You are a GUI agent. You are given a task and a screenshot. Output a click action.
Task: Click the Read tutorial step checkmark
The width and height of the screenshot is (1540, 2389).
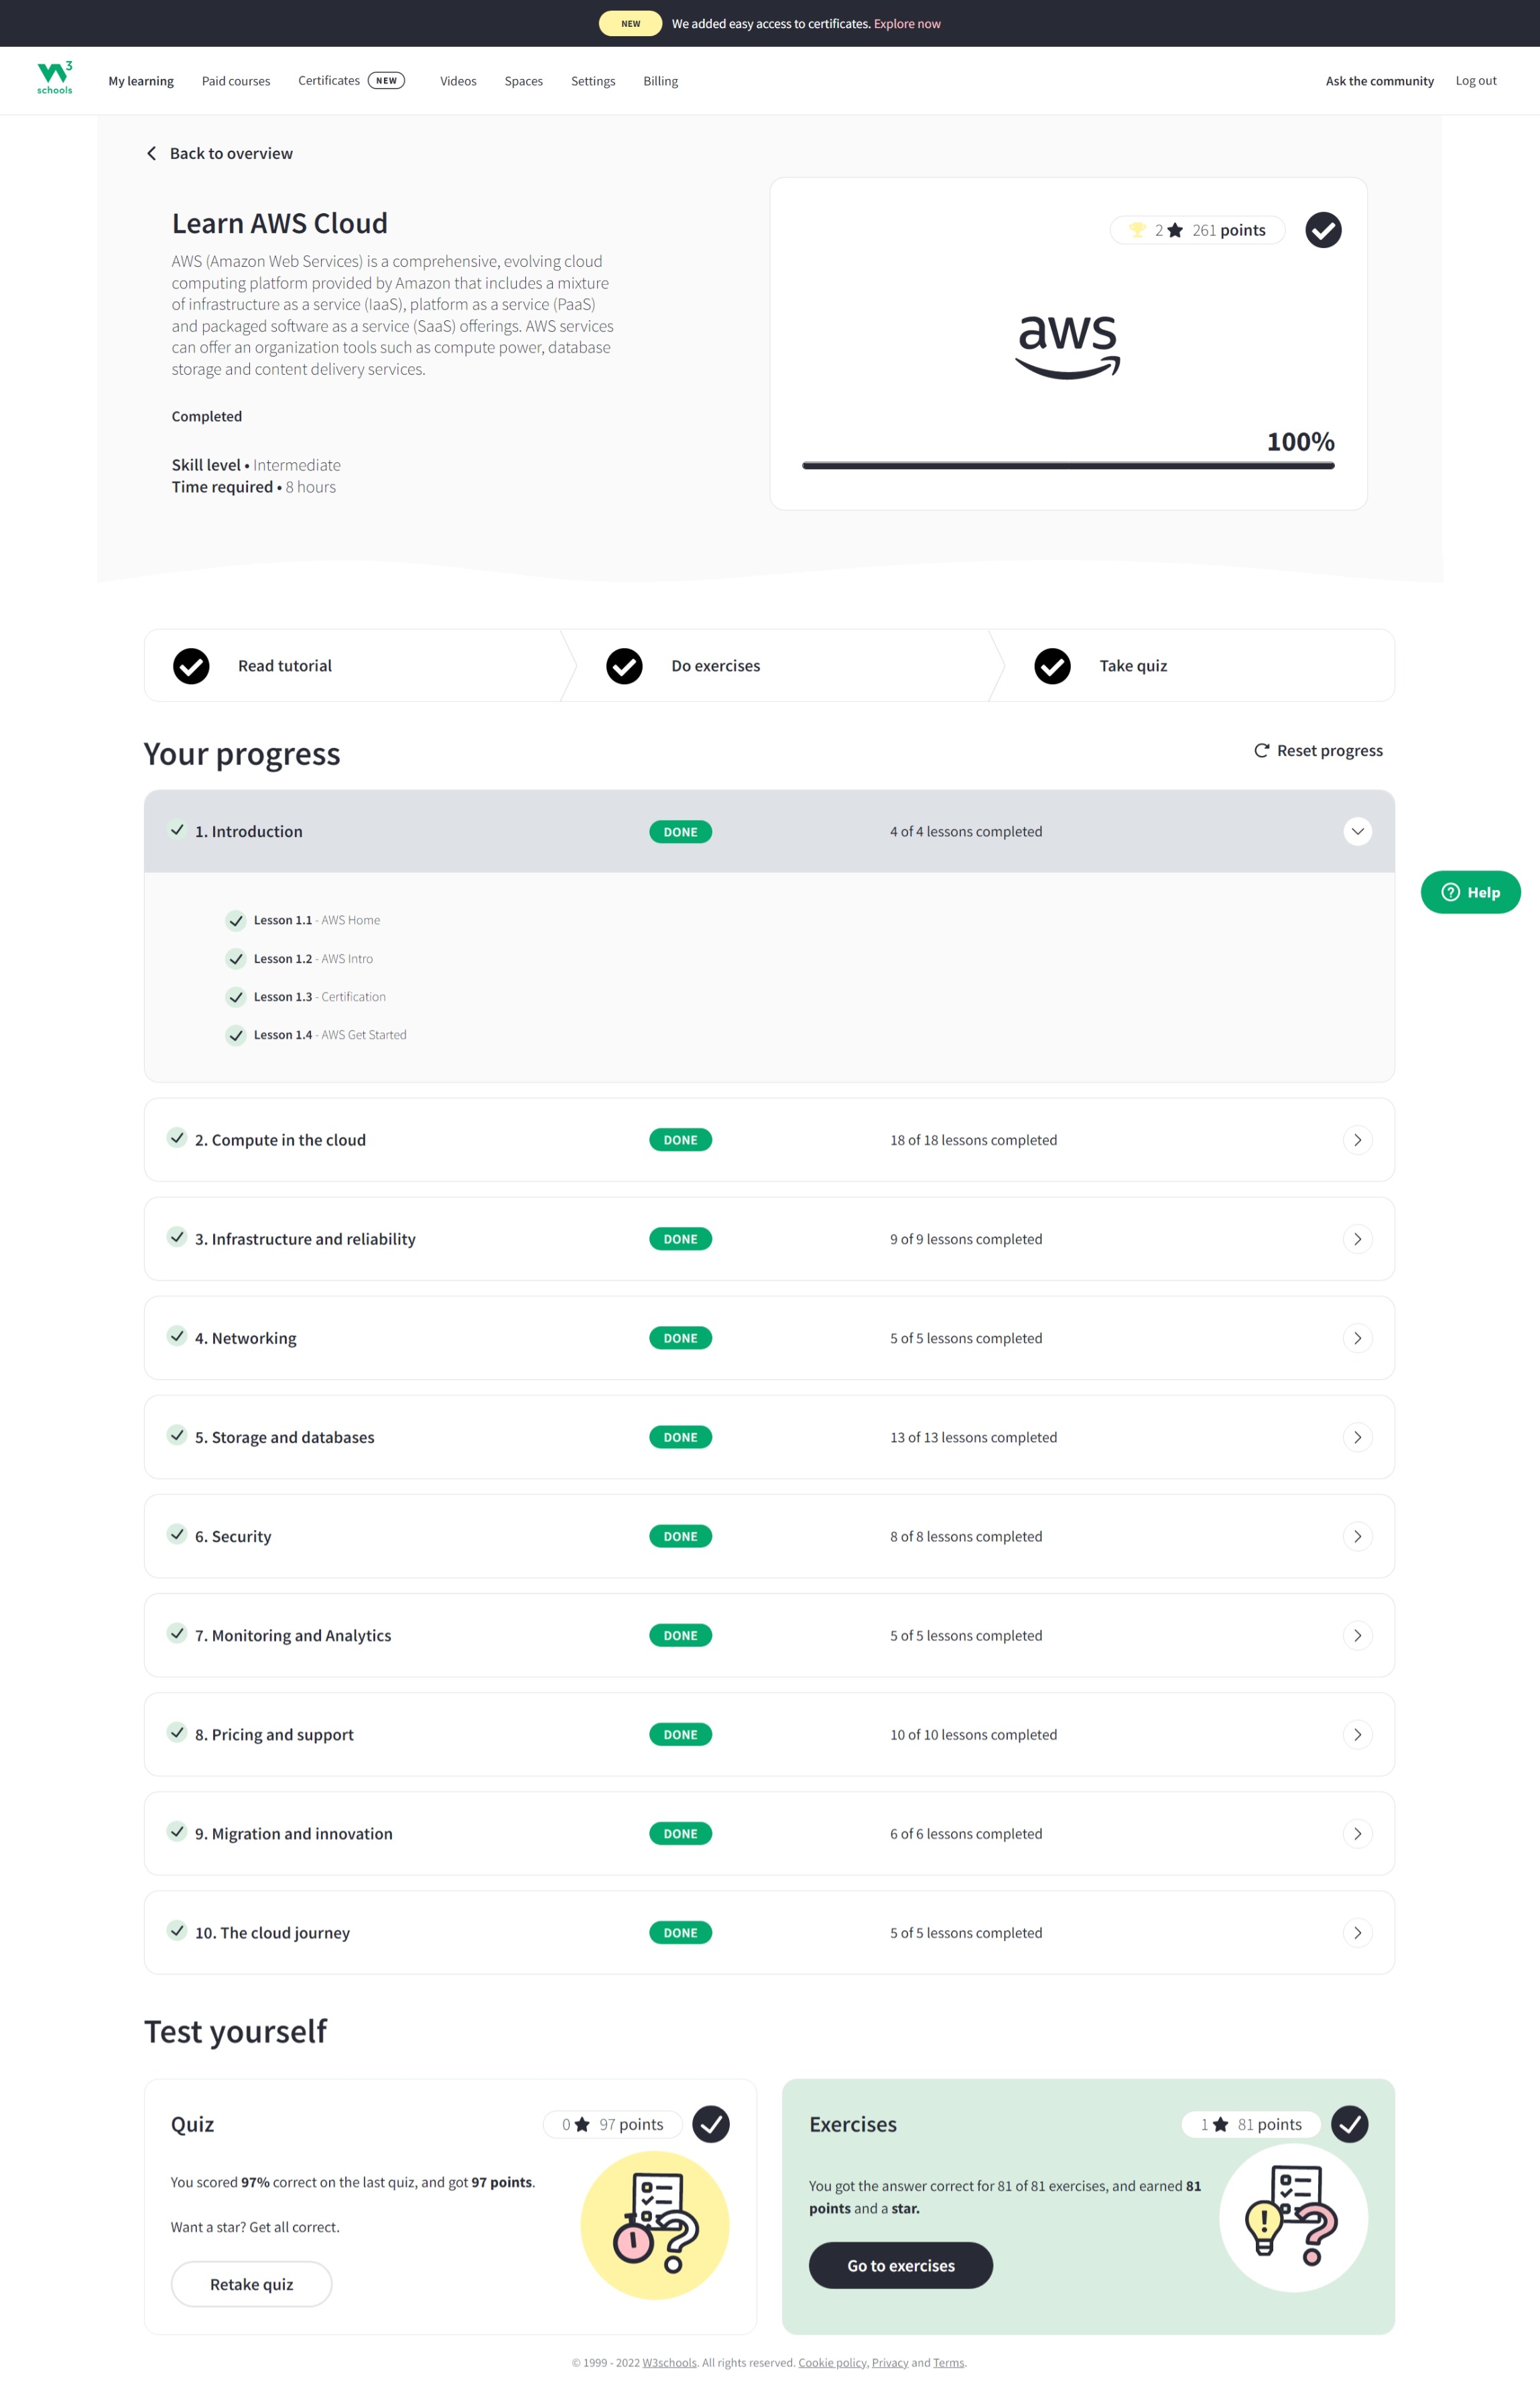pos(190,665)
